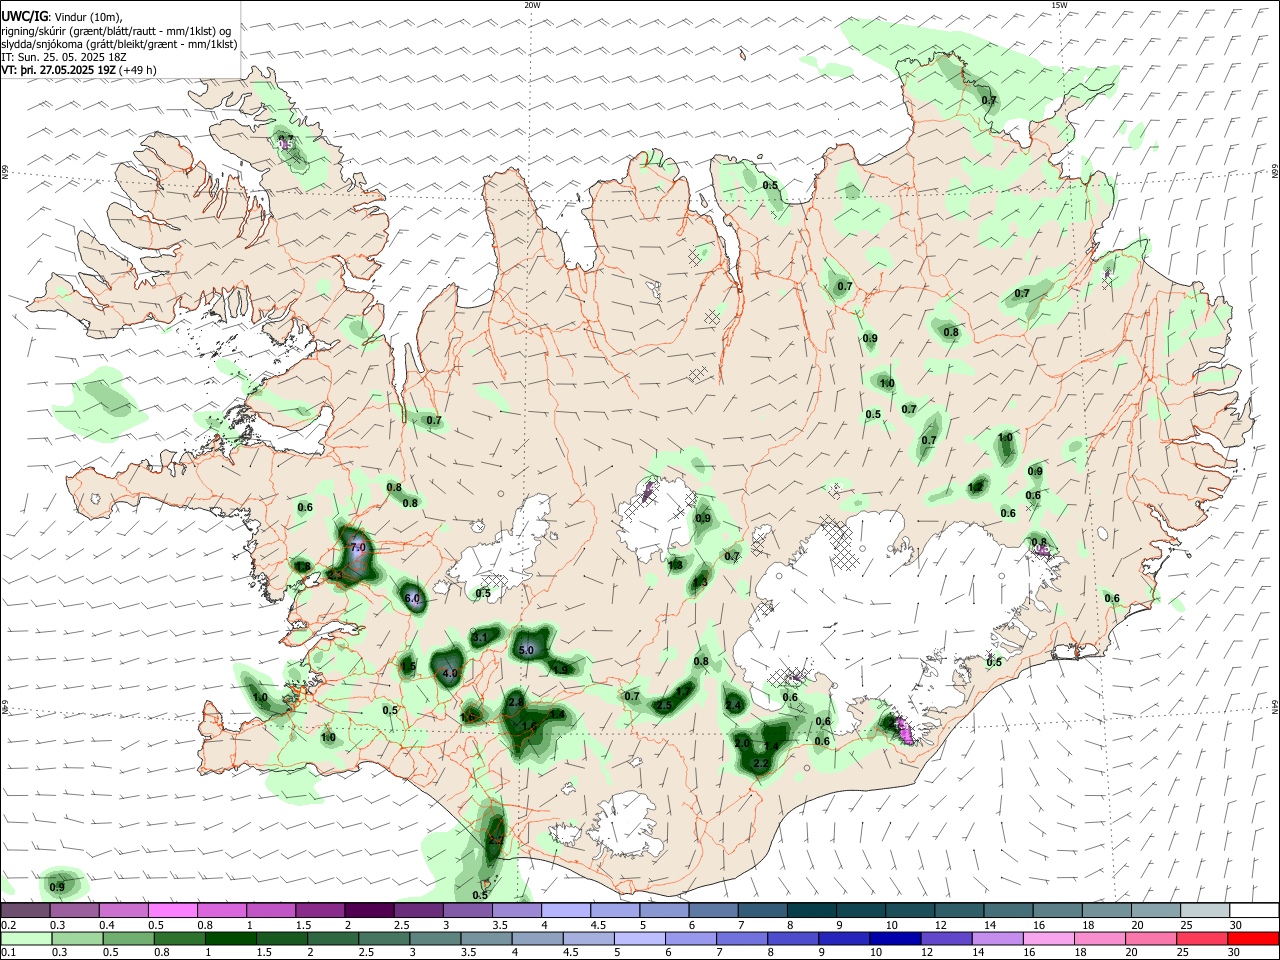This screenshot has height=960, width=1280.
Task: Click the 1.9 precipitation value
Action: (560, 670)
